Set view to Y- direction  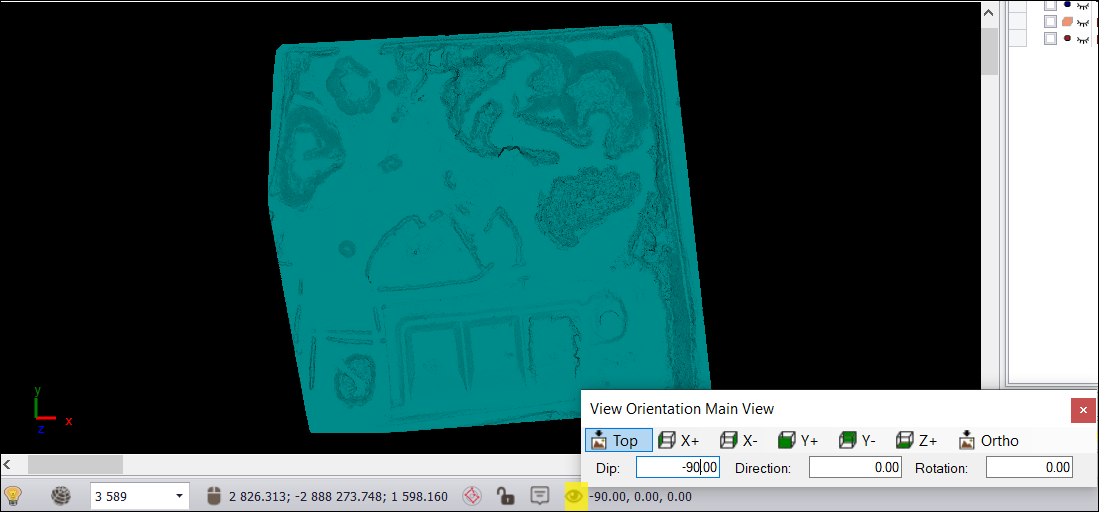[859, 440]
